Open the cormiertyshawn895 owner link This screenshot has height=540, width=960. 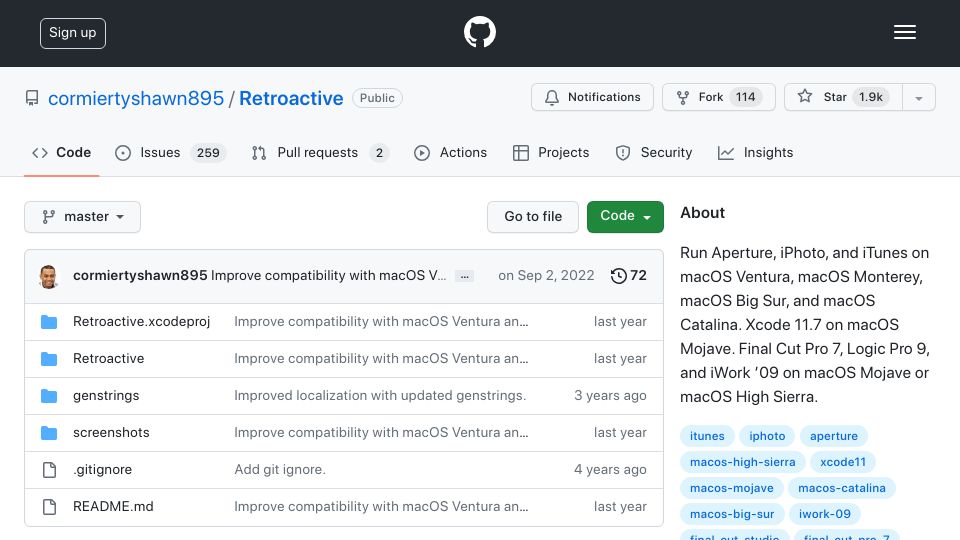pos(136,98)
